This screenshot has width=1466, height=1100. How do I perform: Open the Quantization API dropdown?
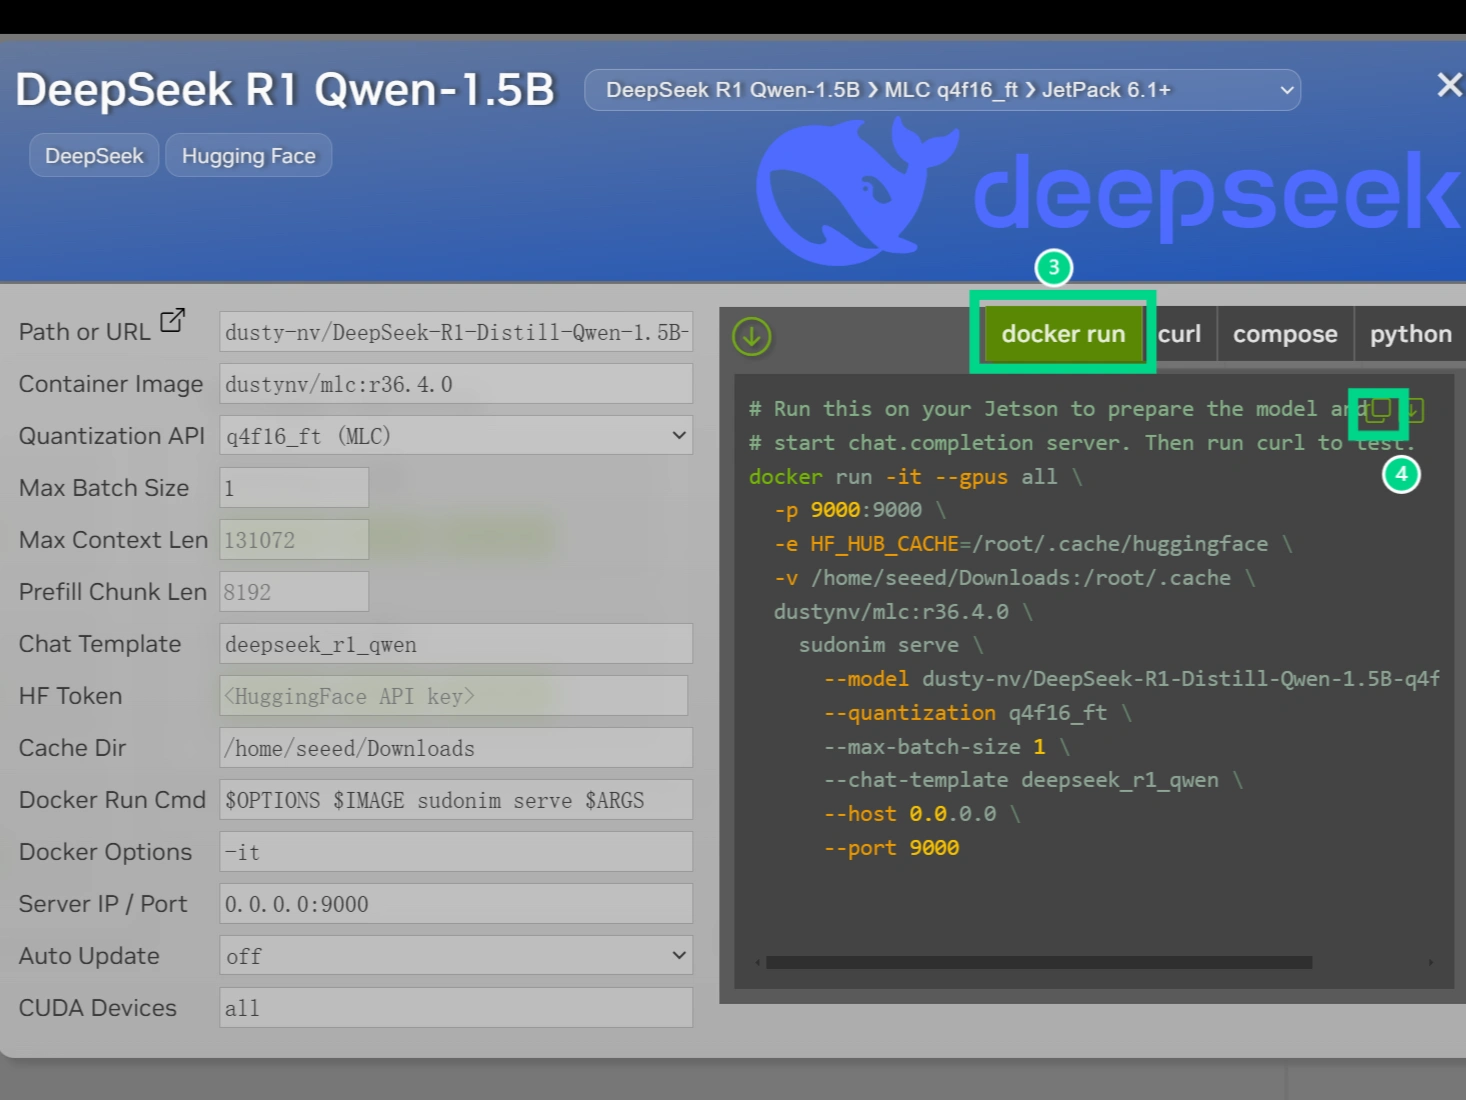[x=676, y=435]
